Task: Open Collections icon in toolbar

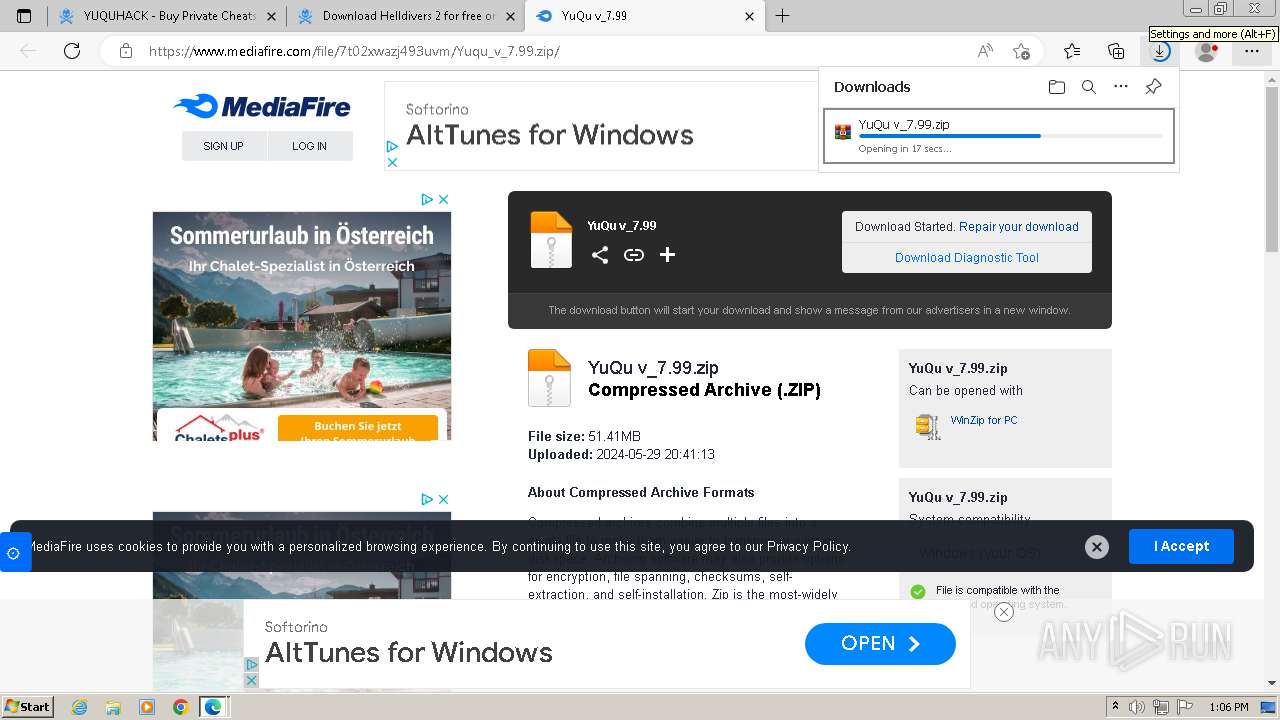Action: [1116, 51]
